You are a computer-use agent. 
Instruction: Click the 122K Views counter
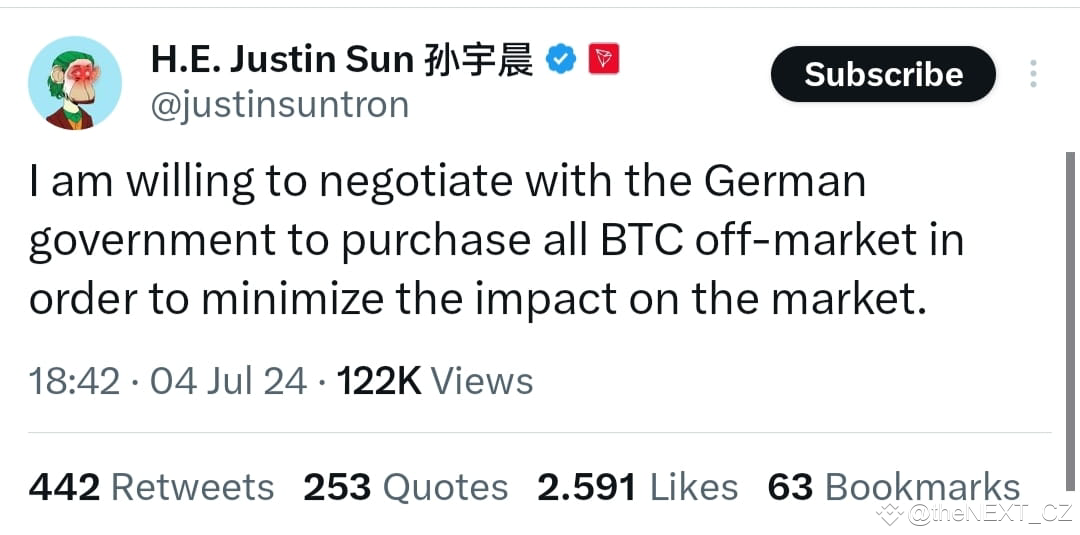point(435,381)
